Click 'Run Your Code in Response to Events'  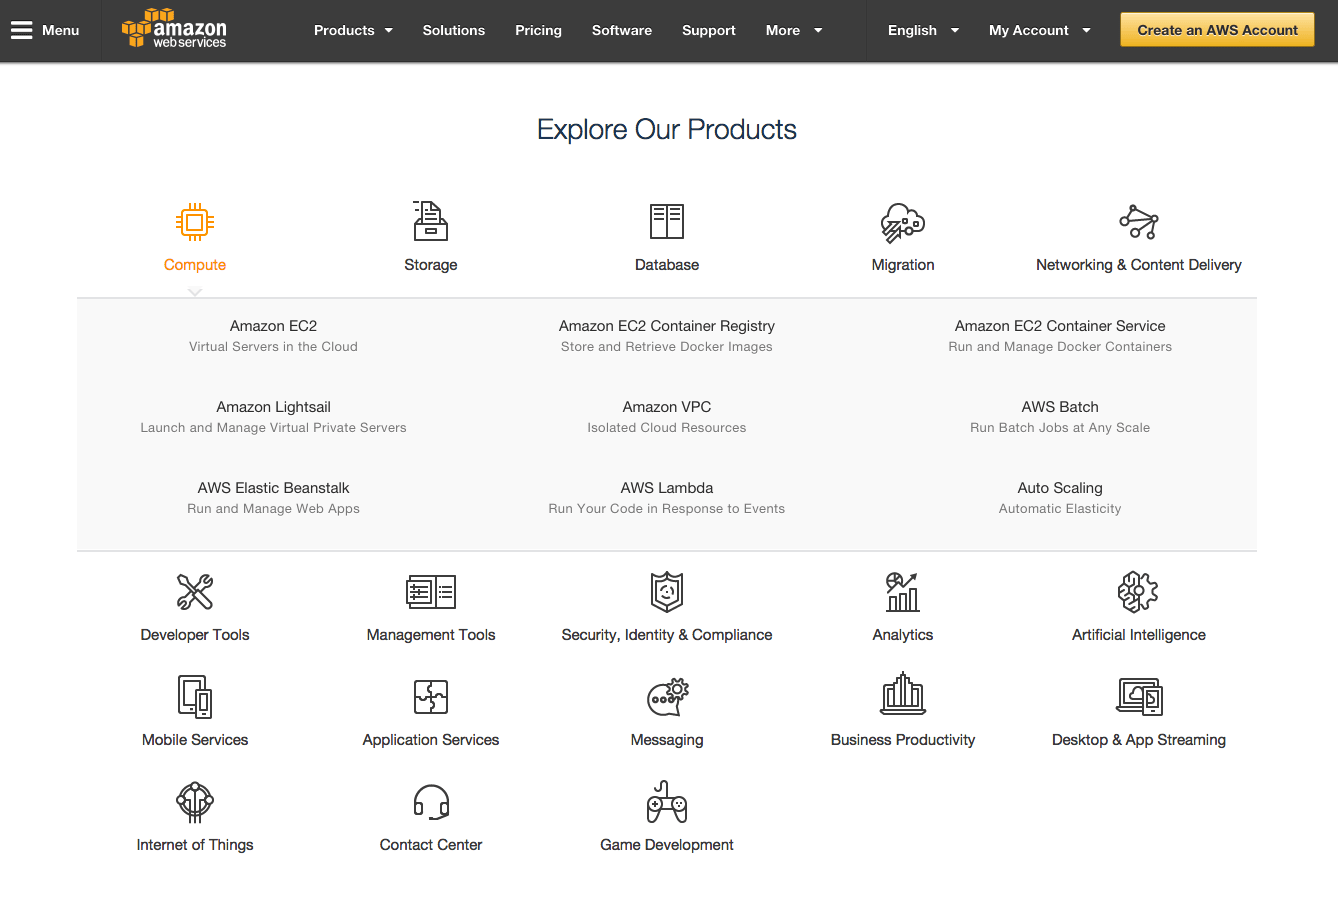click(x=667, y=509)
